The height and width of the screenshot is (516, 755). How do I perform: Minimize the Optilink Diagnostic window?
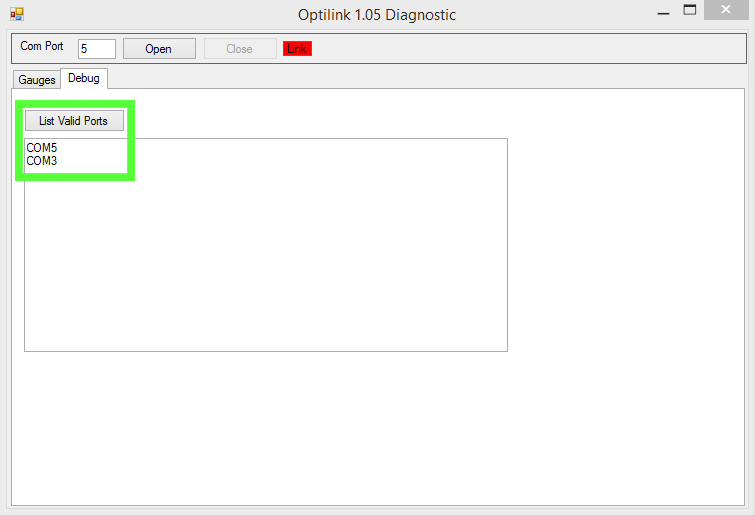[663, 12]
